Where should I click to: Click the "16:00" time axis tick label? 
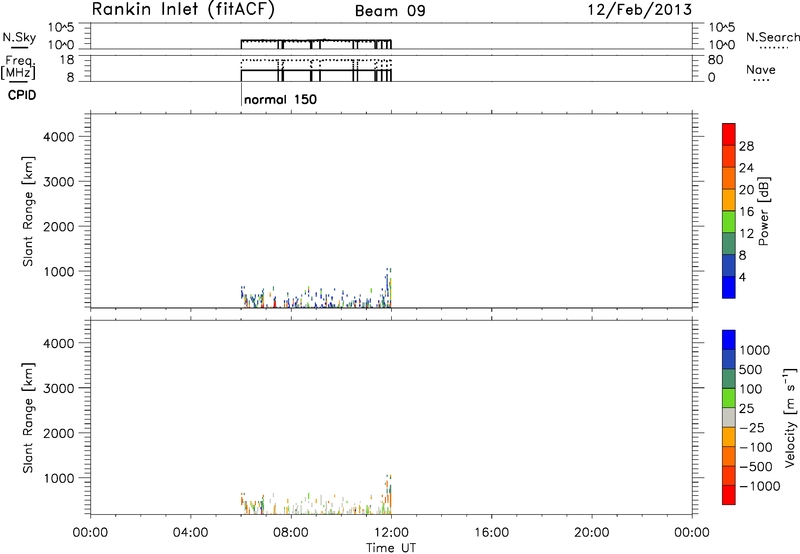click(491, 533)
